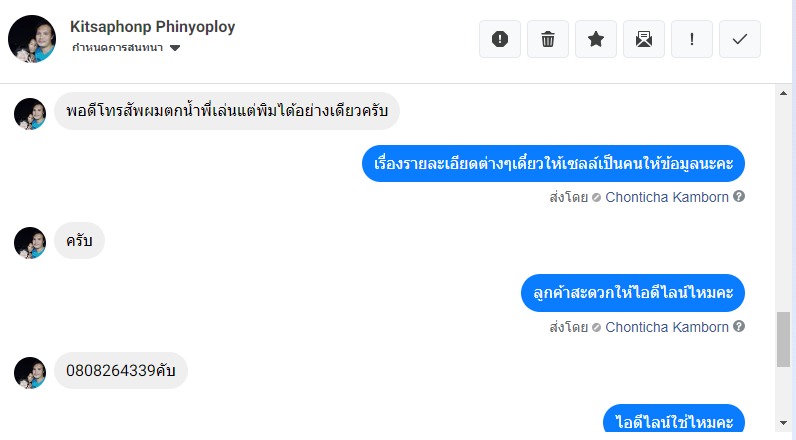This screenshot has width=796, height=440.
Task: Click the blue ลูกค้าสะดวกให้ไอดีไลน์ไหมคะ message bubble
Action: pyautogui.click(x=633, y=293)
